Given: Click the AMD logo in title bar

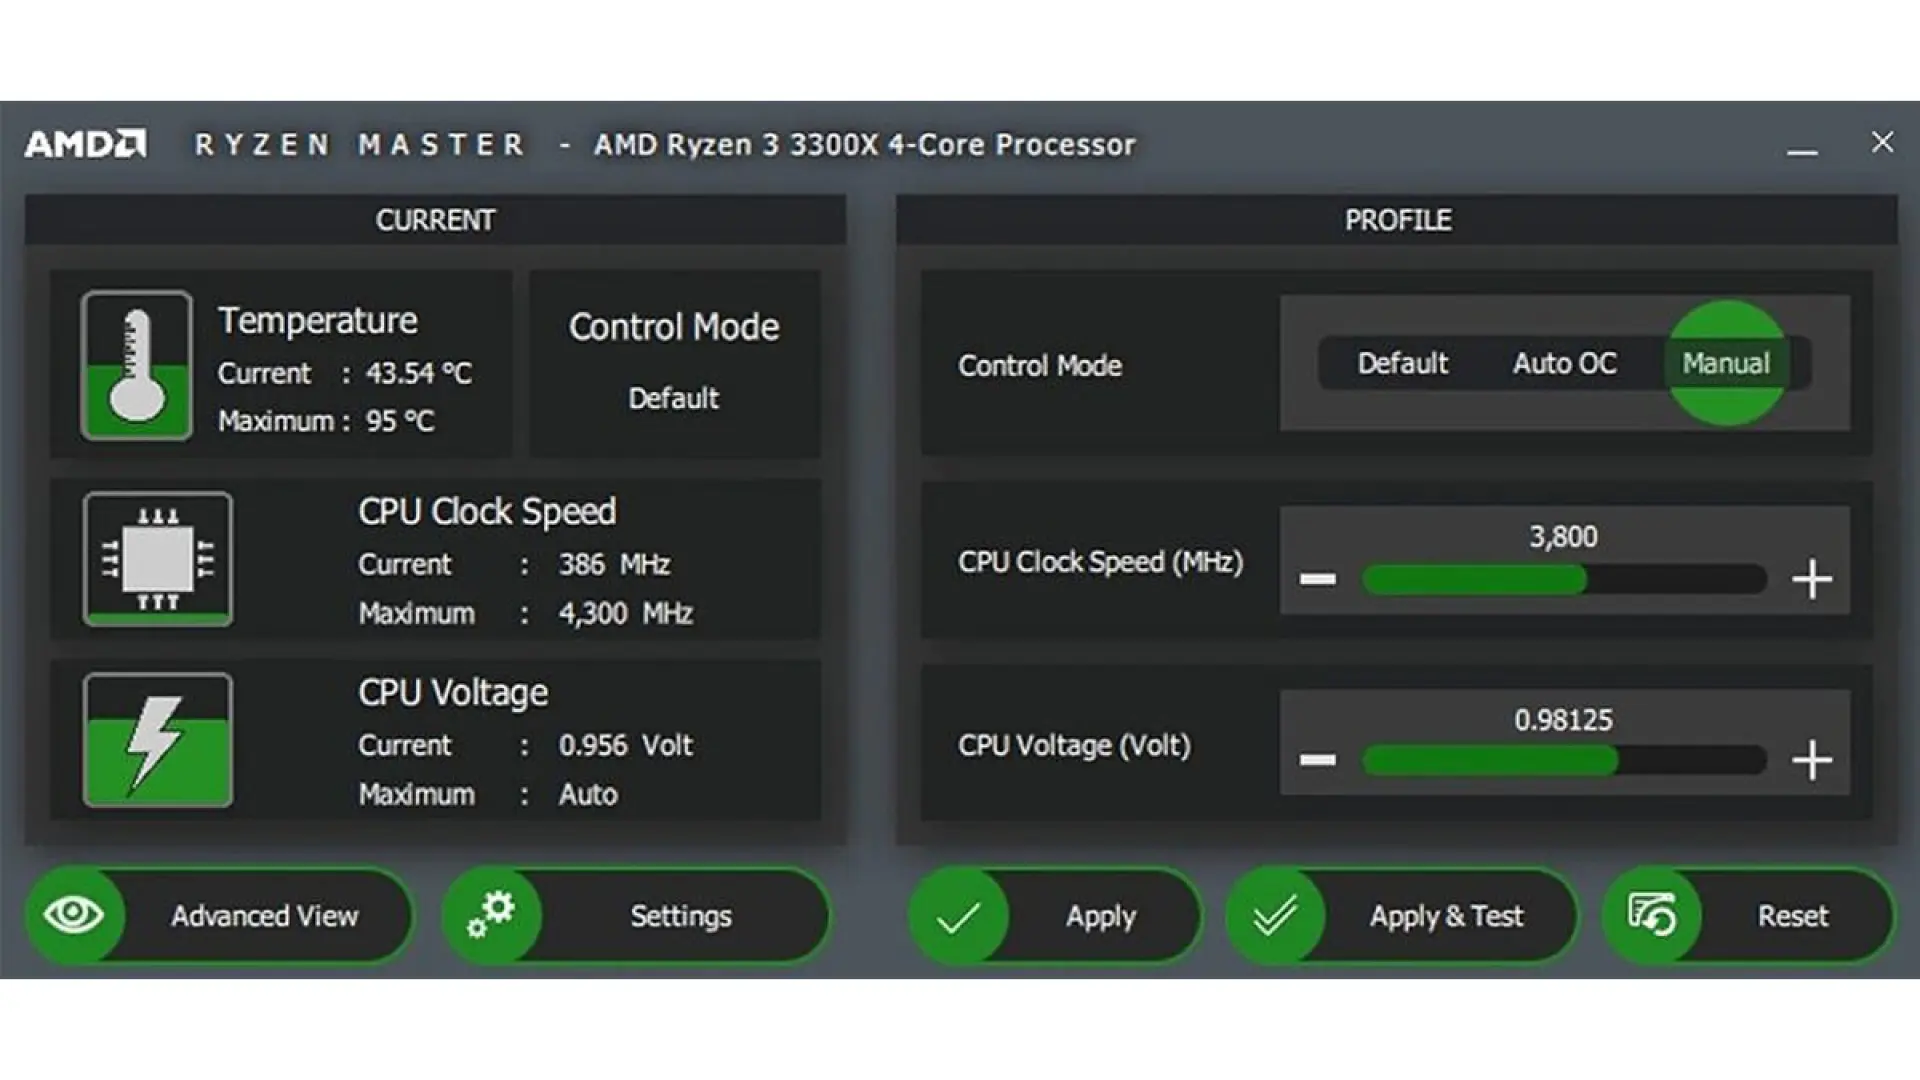Looking at the screenshot, I should point(86,144).
